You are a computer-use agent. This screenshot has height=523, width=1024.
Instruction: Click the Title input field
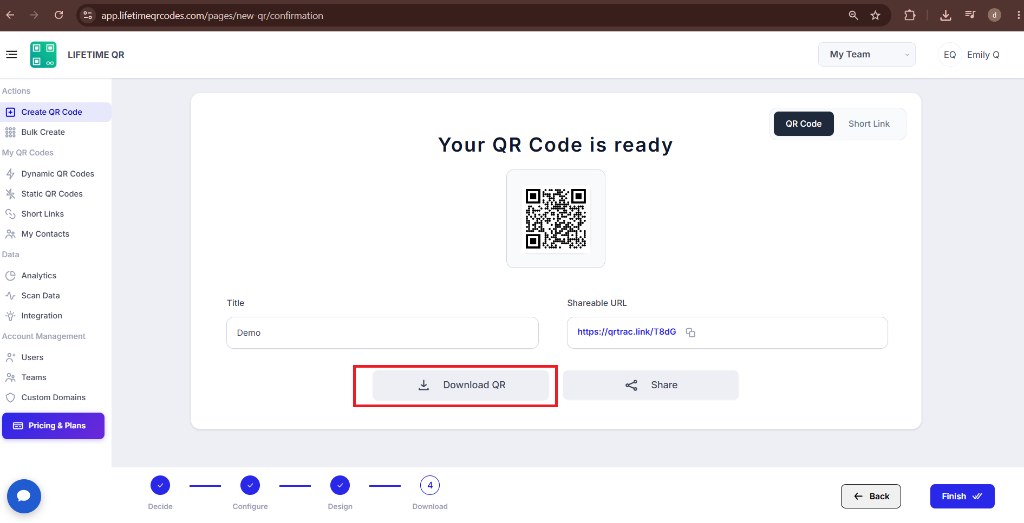coord(382,333)
